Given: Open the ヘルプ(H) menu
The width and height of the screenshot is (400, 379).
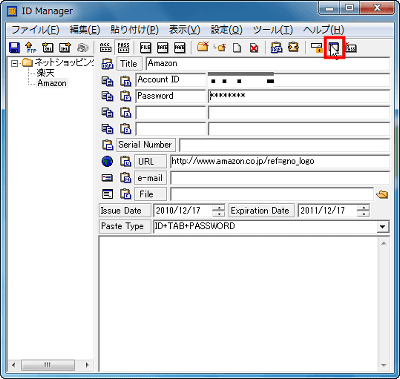Looking at the screenshot, I should pos(323,30).
